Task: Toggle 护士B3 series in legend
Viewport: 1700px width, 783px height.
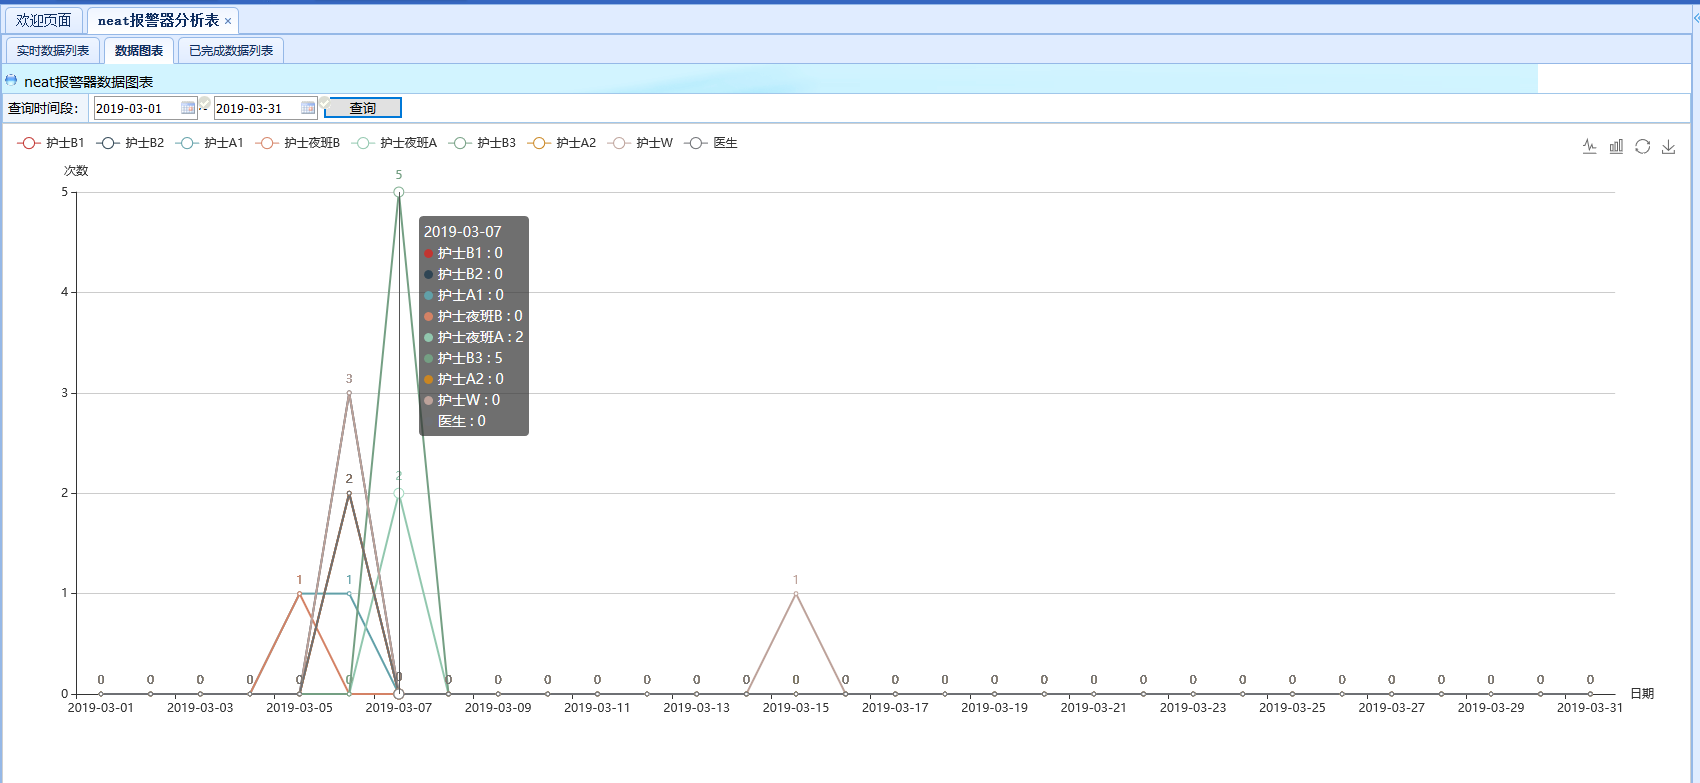Action: click(x=483, y=143)
